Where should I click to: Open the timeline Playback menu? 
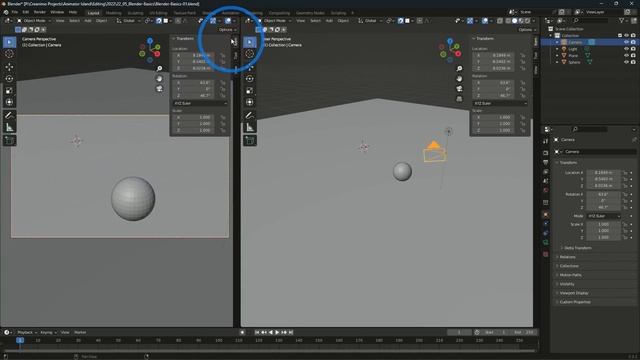click(x=27, y=332)
